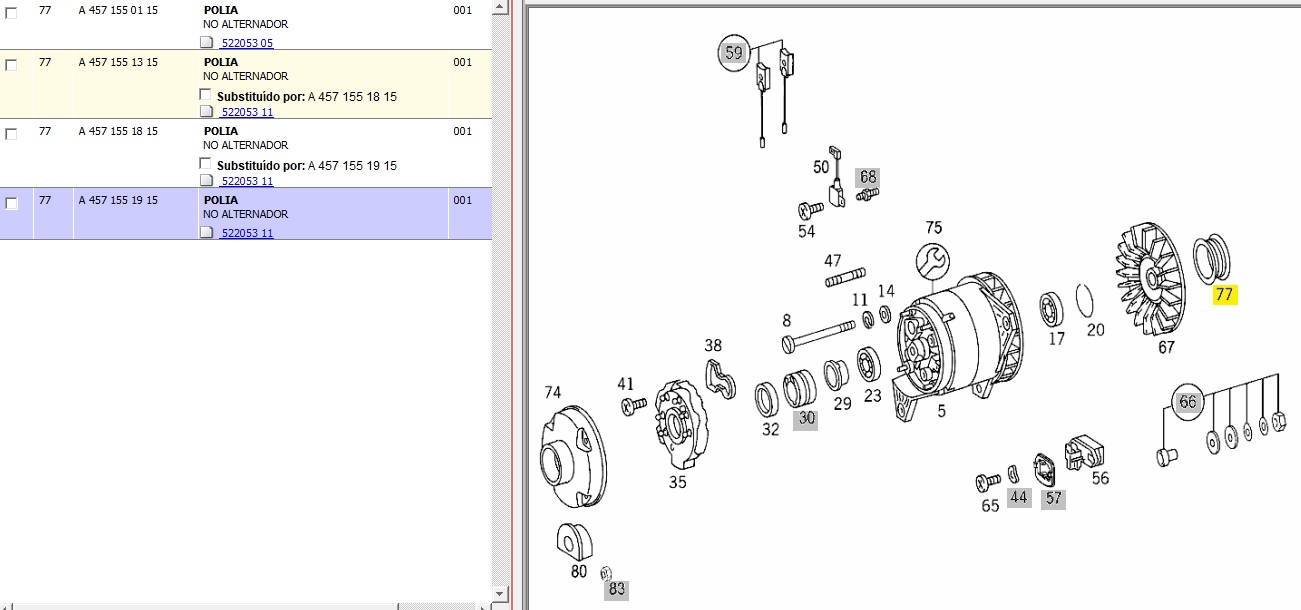Click the parts list scroll down arrow
1301x610 pixels.
(x=501, y=592)
